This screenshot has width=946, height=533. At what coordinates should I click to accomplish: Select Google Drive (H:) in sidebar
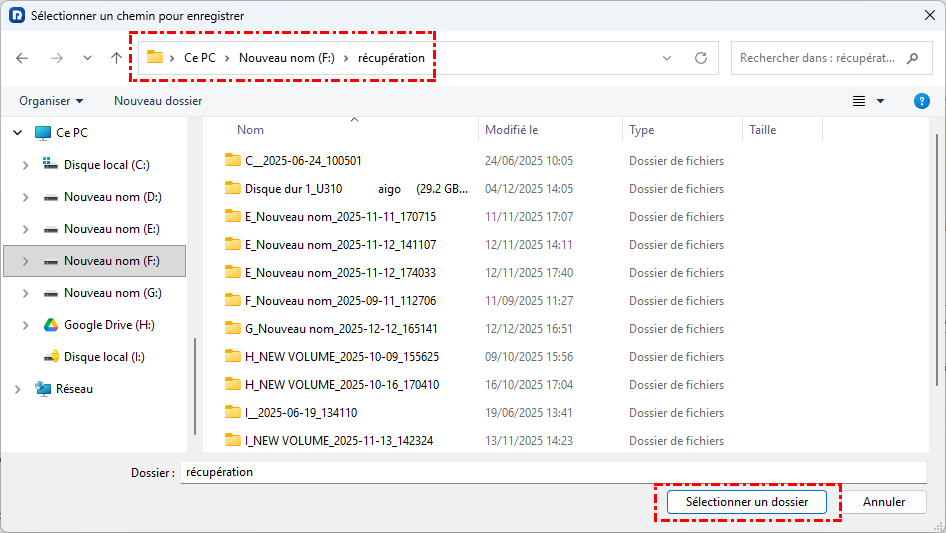(108, 325)
